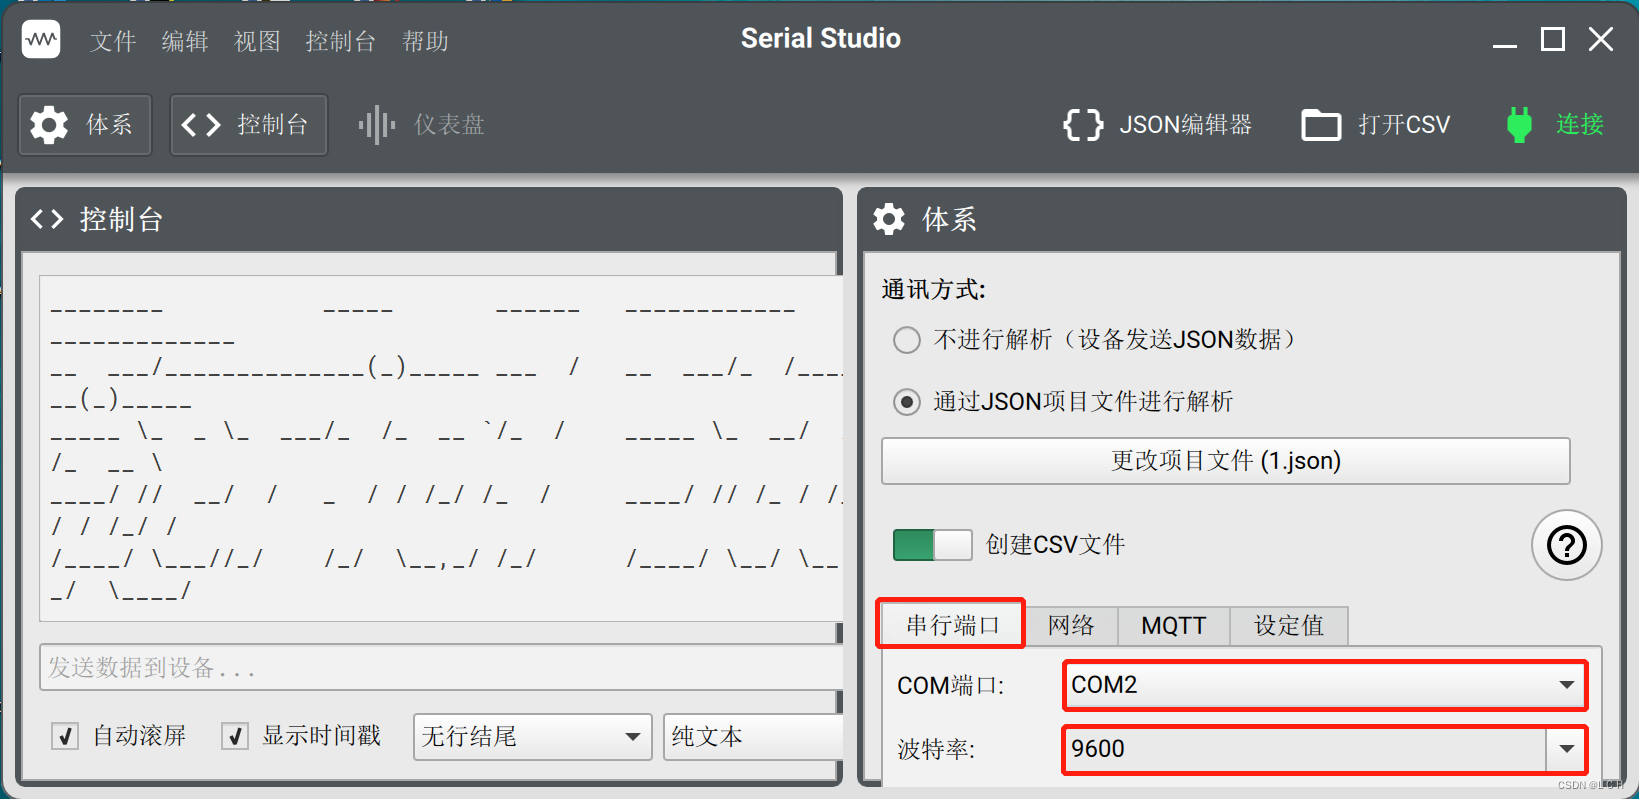Open the 编辑 menu
Image resolution: width=1639 pixels, height=799 pixels.
[x=185, y=41]
